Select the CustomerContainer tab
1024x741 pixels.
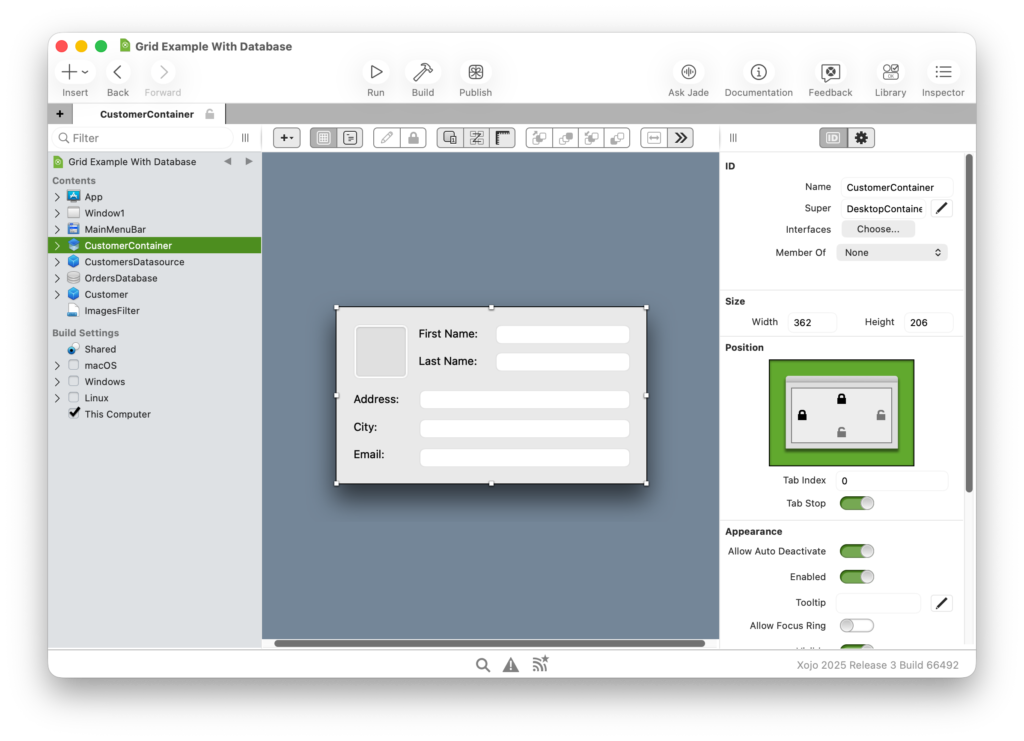coord(147,114)
